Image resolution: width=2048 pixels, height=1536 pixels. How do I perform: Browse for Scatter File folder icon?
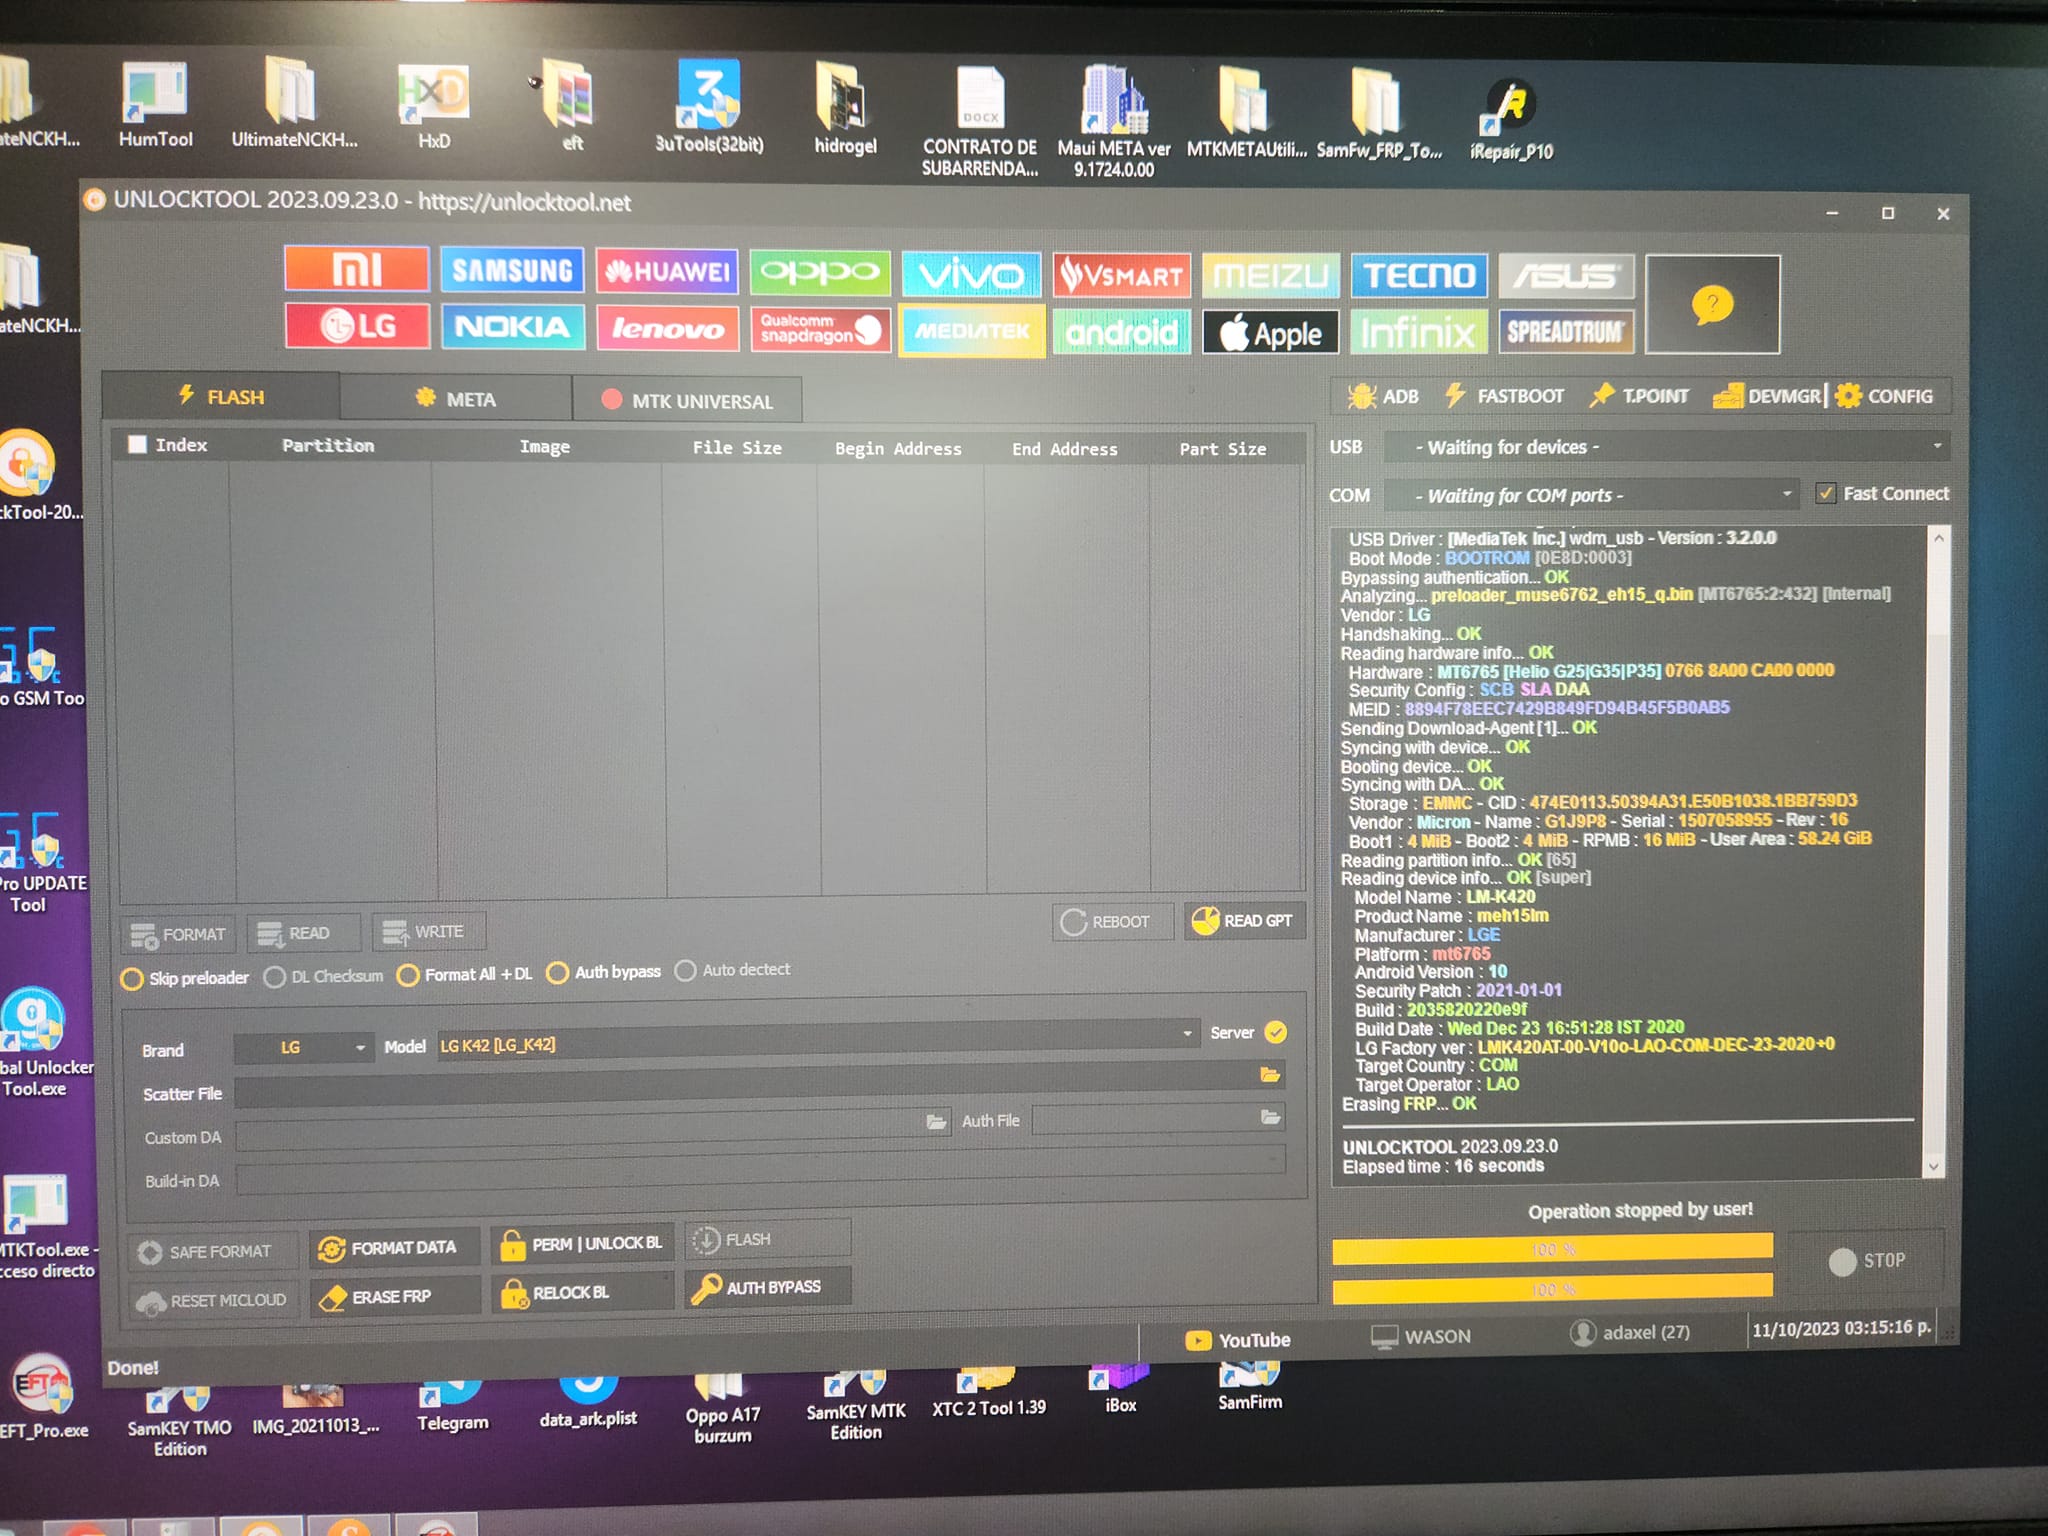1270,1075
